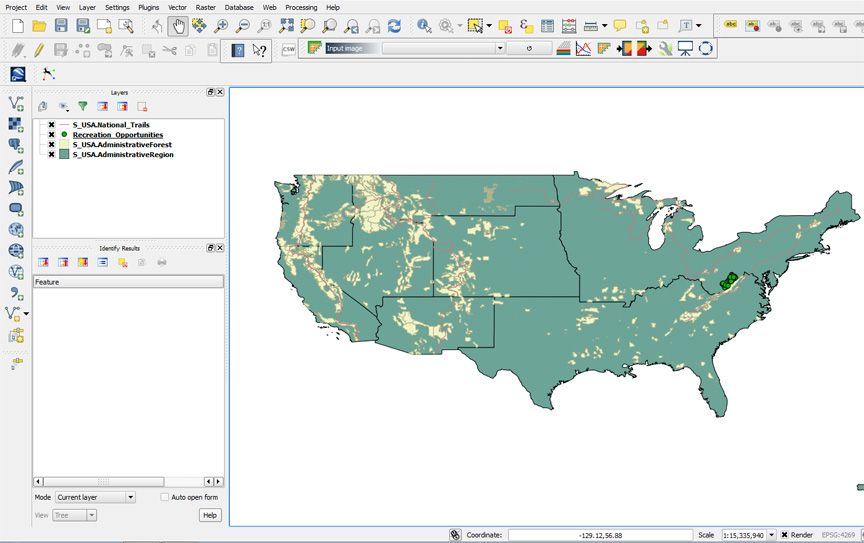Open the View Tree dropdown
This screenshot has height=543, width=864.
(x=74, y=515)
